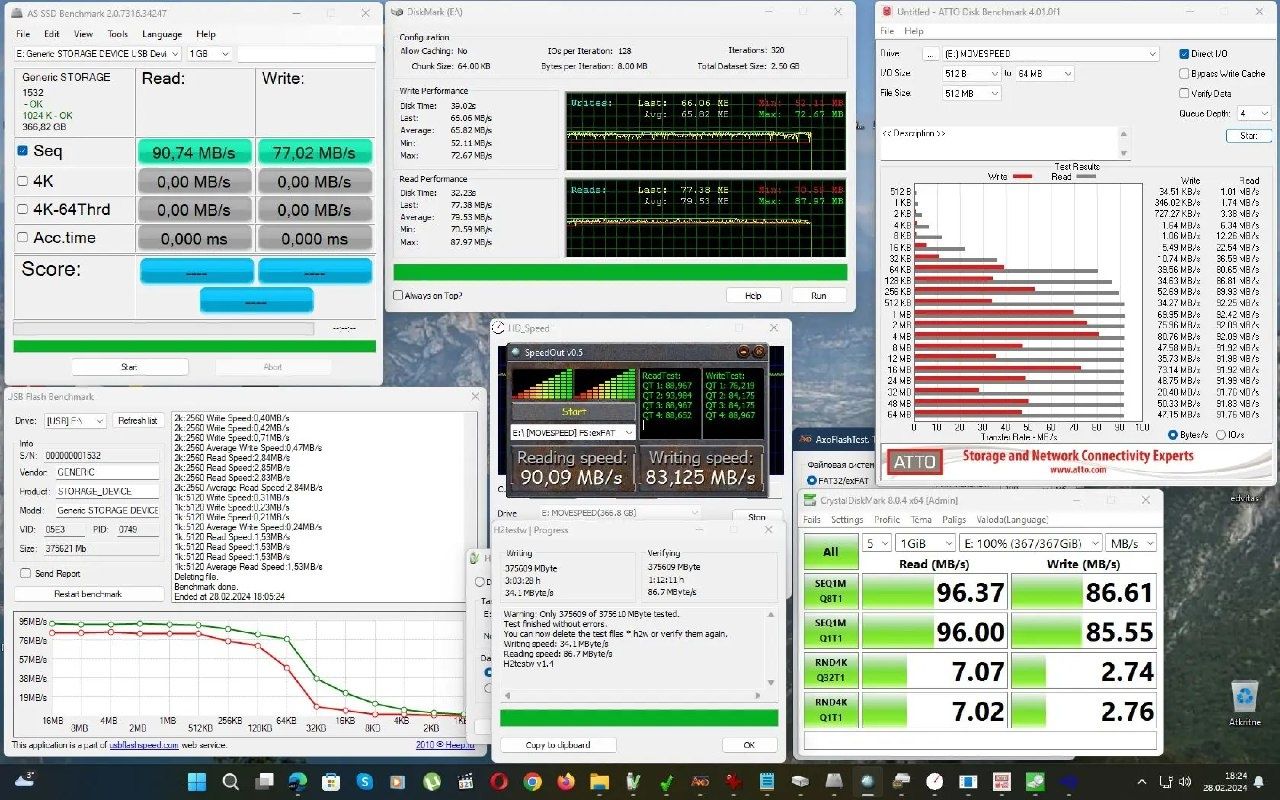Open the Recycle Bin desktop icon

pyautogui.click(x=1245, y=703)
